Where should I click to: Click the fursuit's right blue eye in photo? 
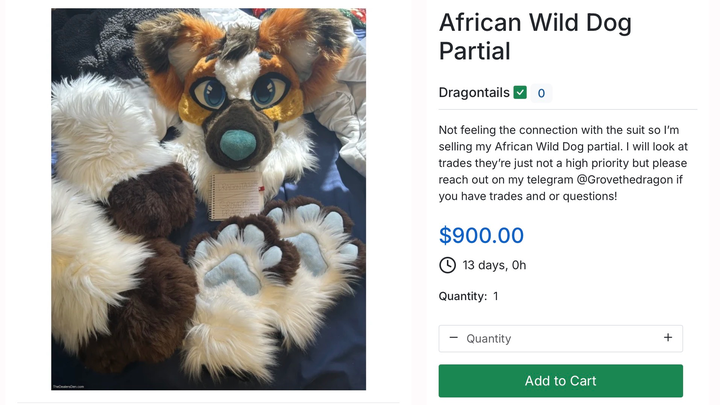coord(268,91)
